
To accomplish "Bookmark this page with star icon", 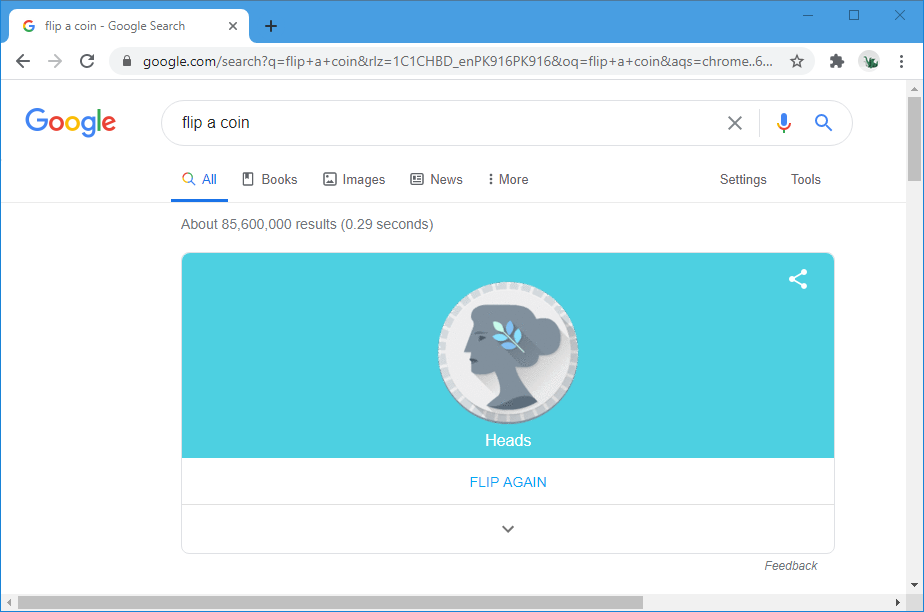I will [x=797, y=61].
